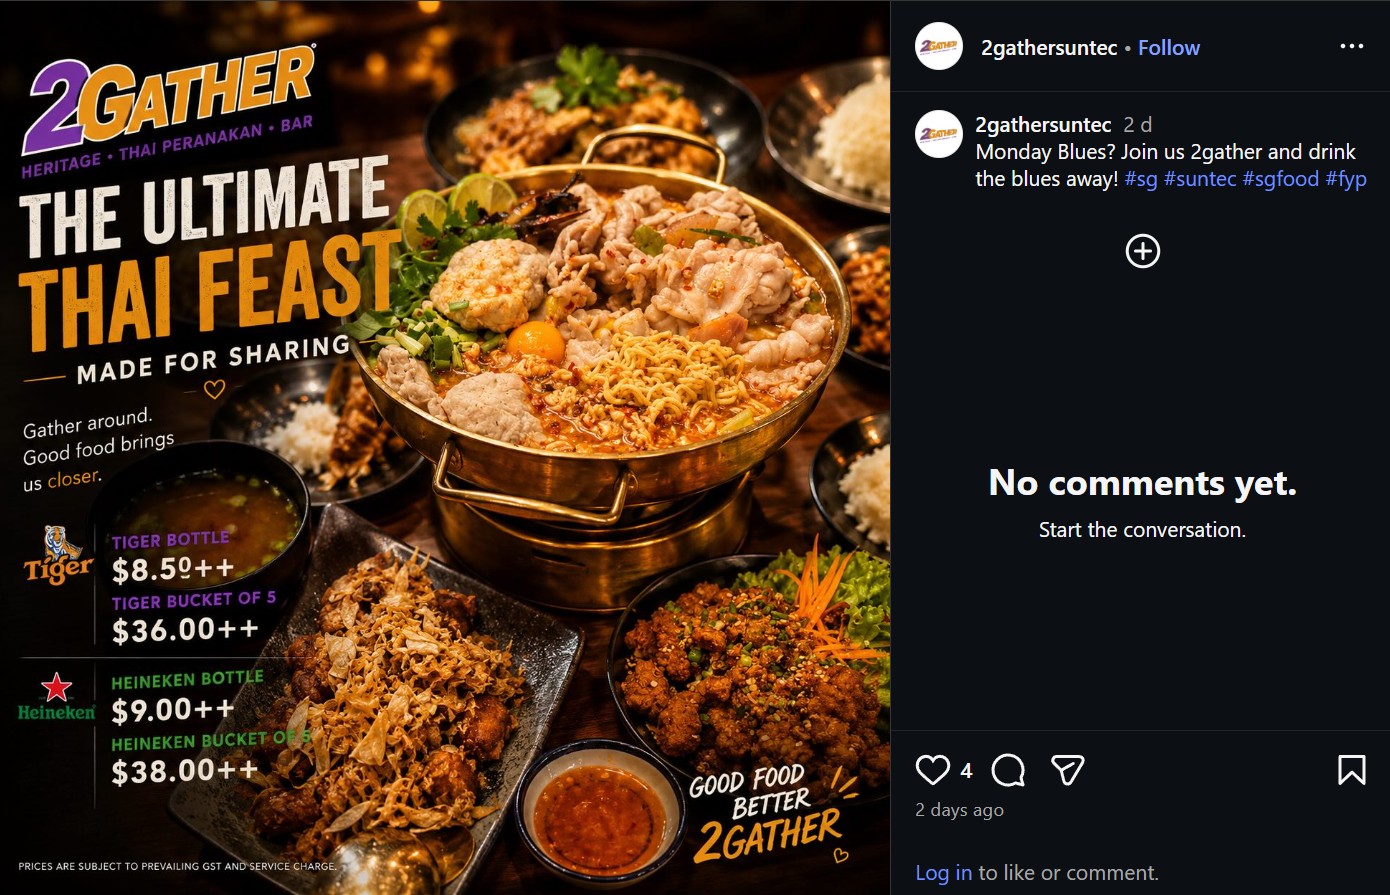Click the Log in link
This screenshot has width=1390, height=895.
[943, 873]
